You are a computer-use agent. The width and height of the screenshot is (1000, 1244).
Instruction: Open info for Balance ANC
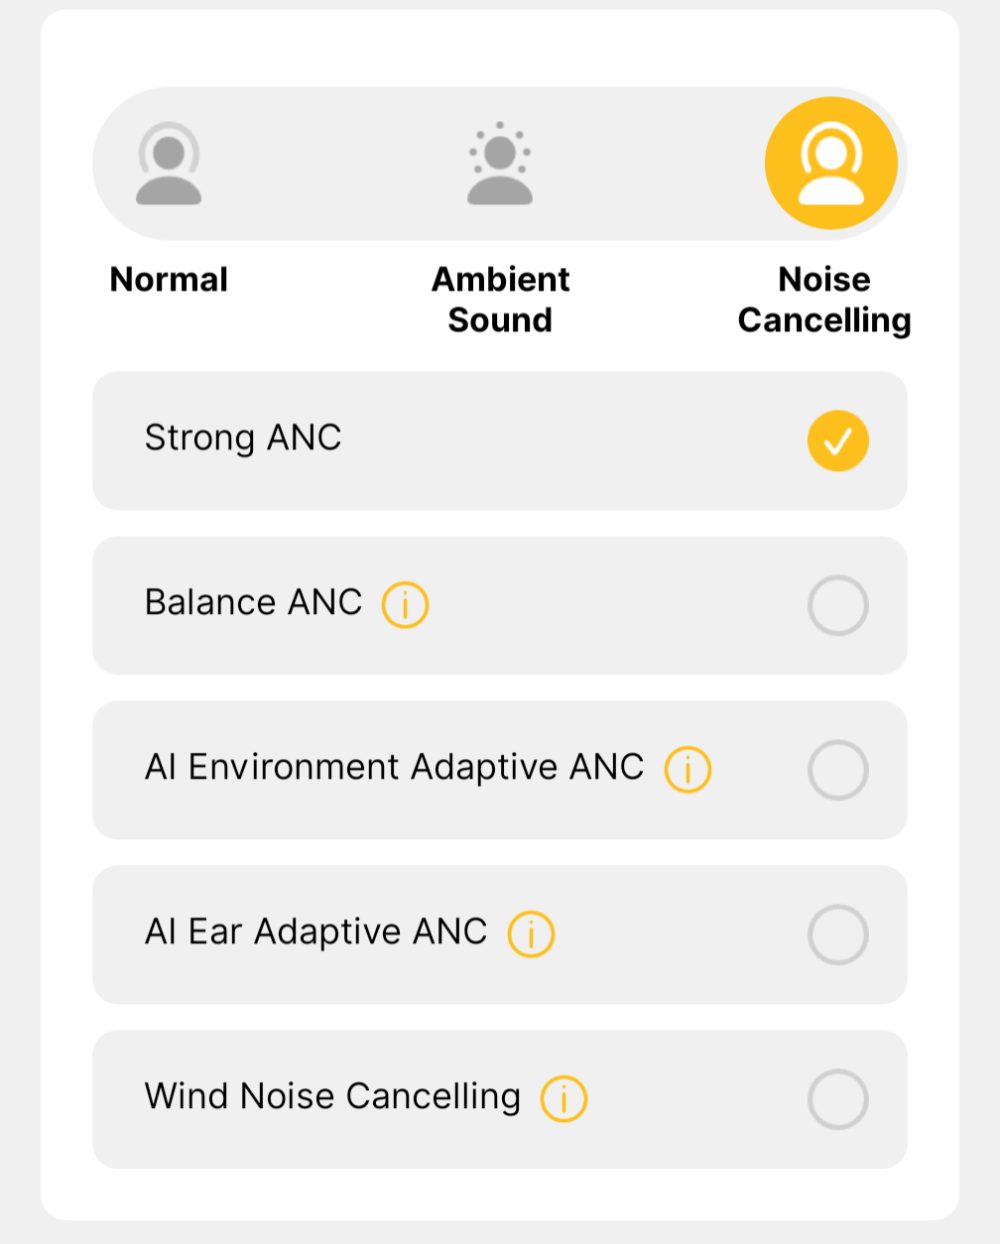pos(405,605)
